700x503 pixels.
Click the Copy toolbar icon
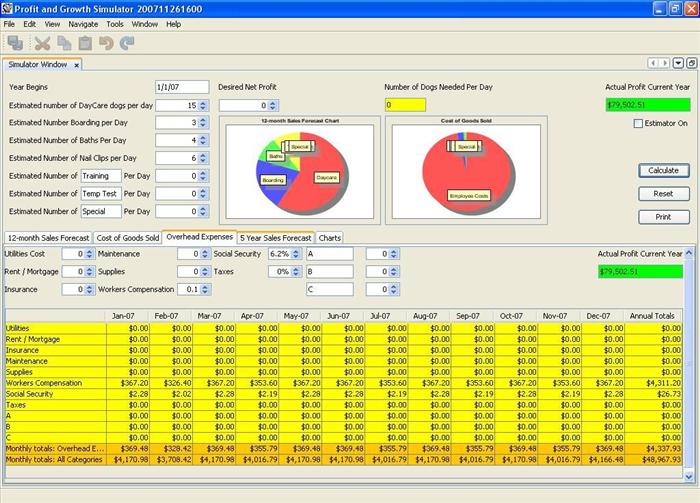pyautogui.click(x=64, y=43)
